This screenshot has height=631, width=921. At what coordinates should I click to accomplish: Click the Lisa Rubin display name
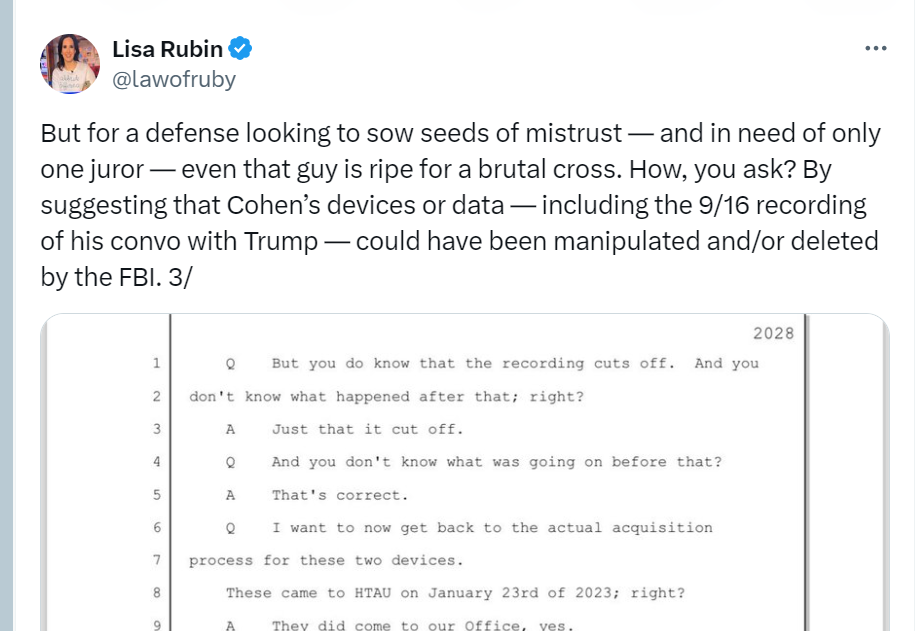167,49
